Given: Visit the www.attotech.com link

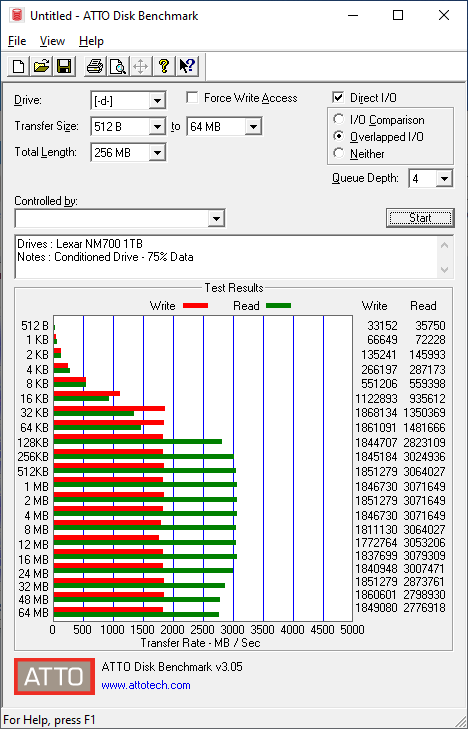Looking at the screenshot, I should [x=146, y=685].
